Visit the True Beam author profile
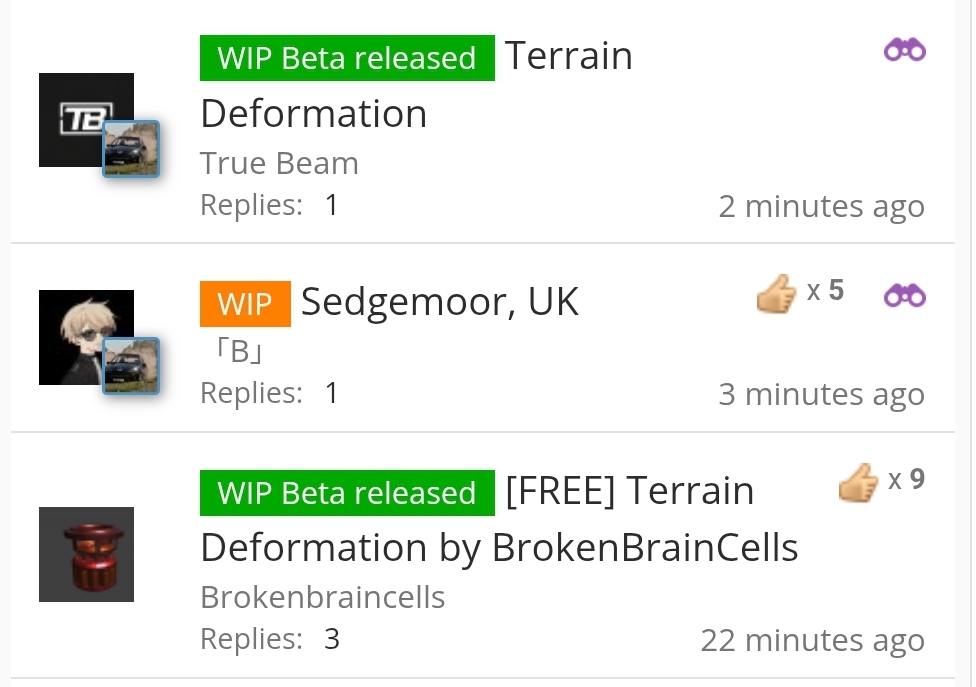 click(279, 163)
